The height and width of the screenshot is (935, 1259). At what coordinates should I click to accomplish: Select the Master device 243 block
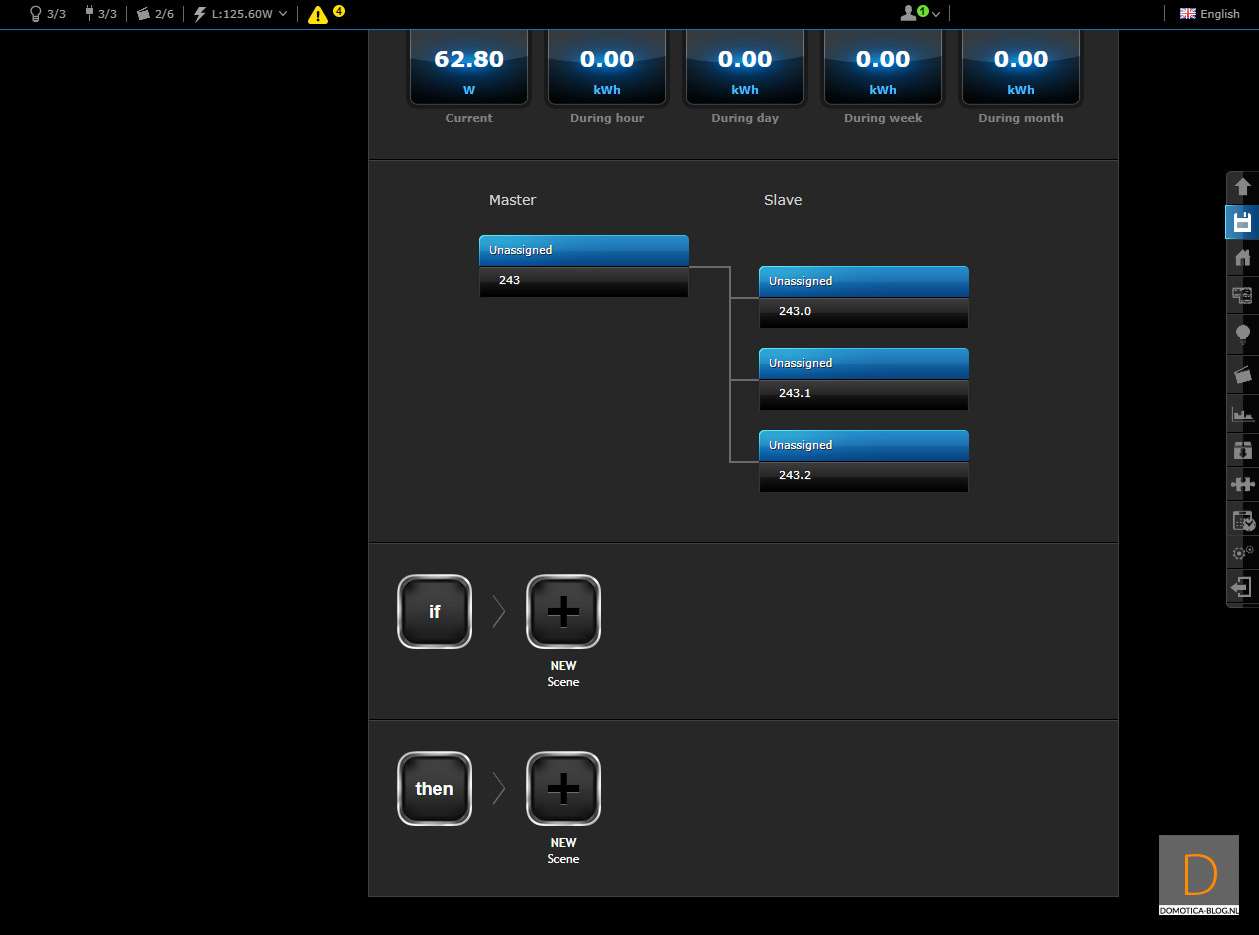(583, 266)
